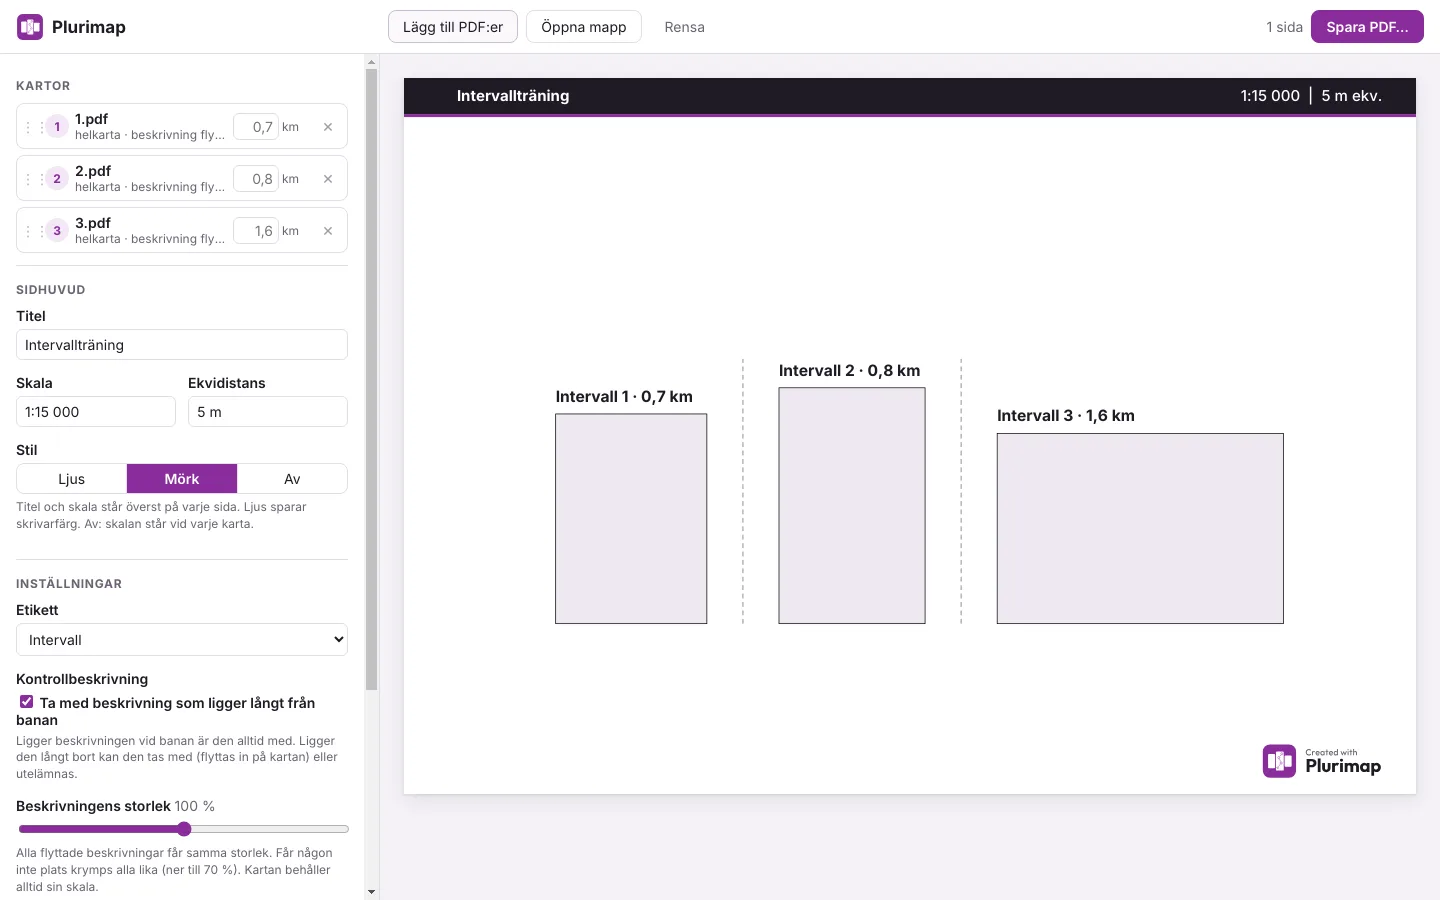The width and height of the screenshot is (1440, 900).
Task: Click the 'Spara PDF...' button
Action: [1367, 27]
